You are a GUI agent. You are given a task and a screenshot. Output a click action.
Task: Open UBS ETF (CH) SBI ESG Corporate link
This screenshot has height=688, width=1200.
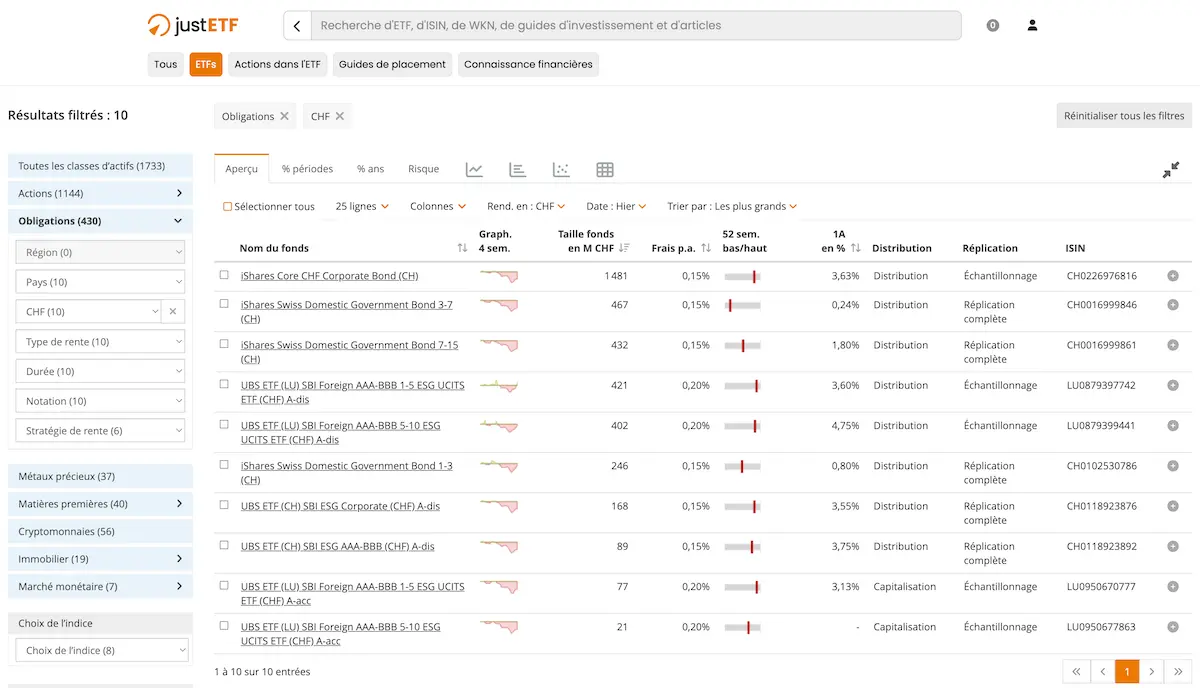[x=340, y=506]
